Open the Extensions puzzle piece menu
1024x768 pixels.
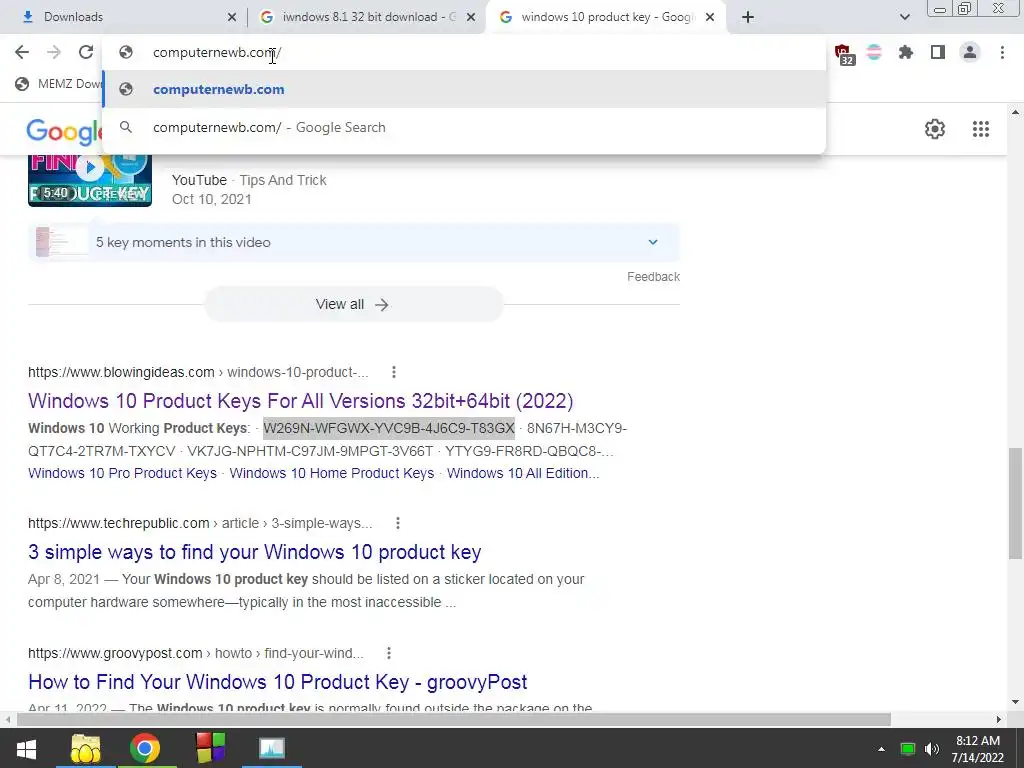[906, 52]
